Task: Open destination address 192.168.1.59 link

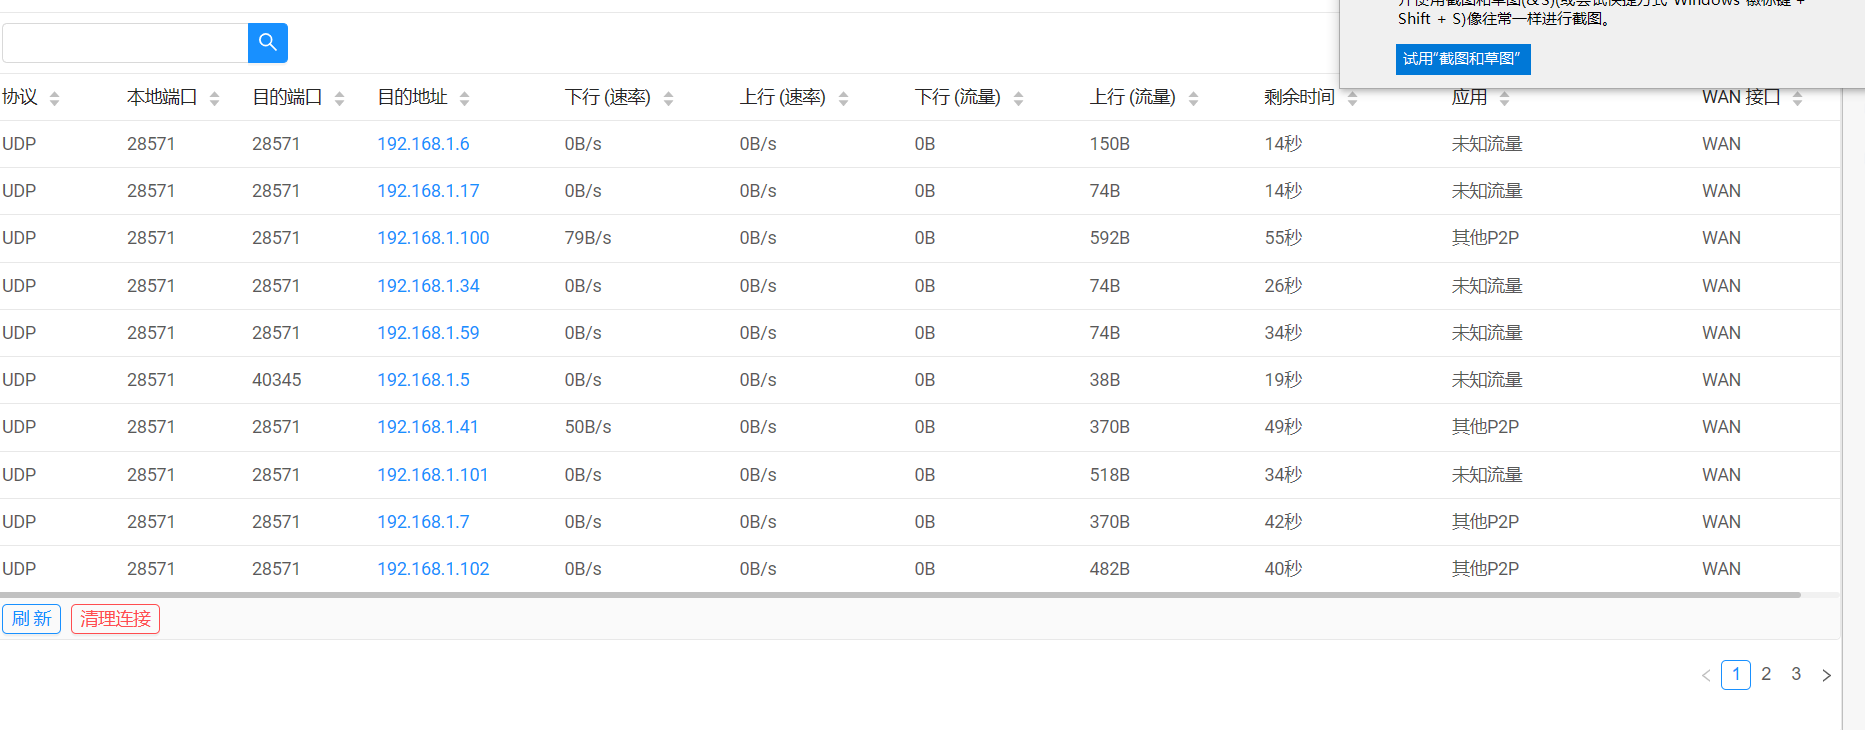Action: tap(428, 333)
